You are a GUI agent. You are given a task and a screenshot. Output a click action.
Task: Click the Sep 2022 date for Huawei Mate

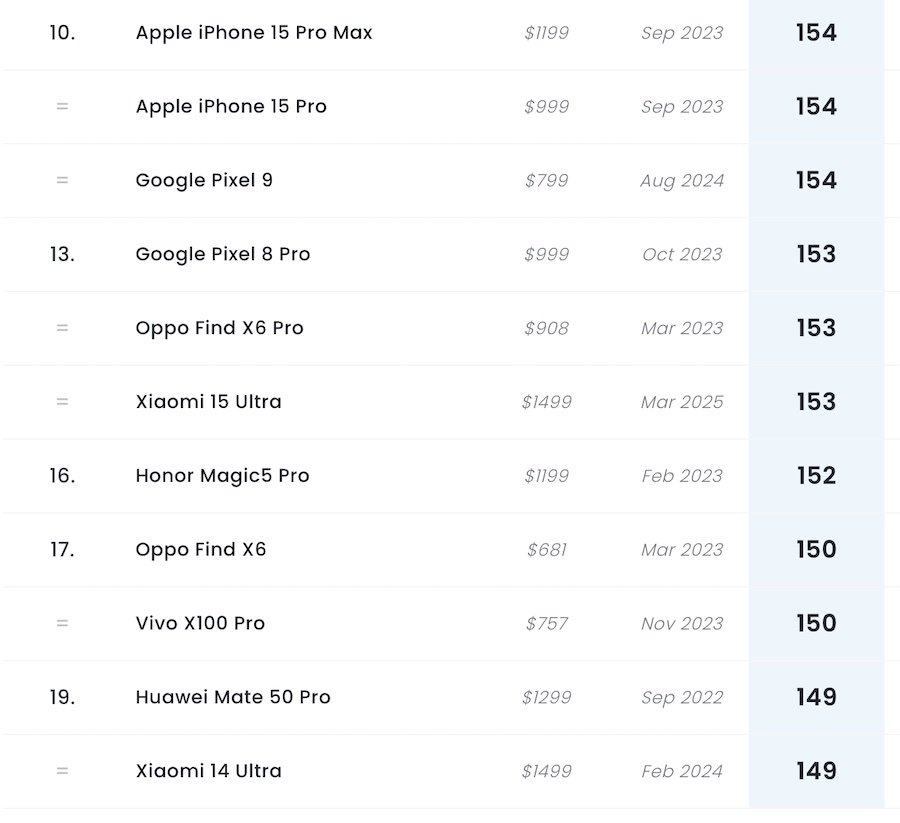coord(682,697)
